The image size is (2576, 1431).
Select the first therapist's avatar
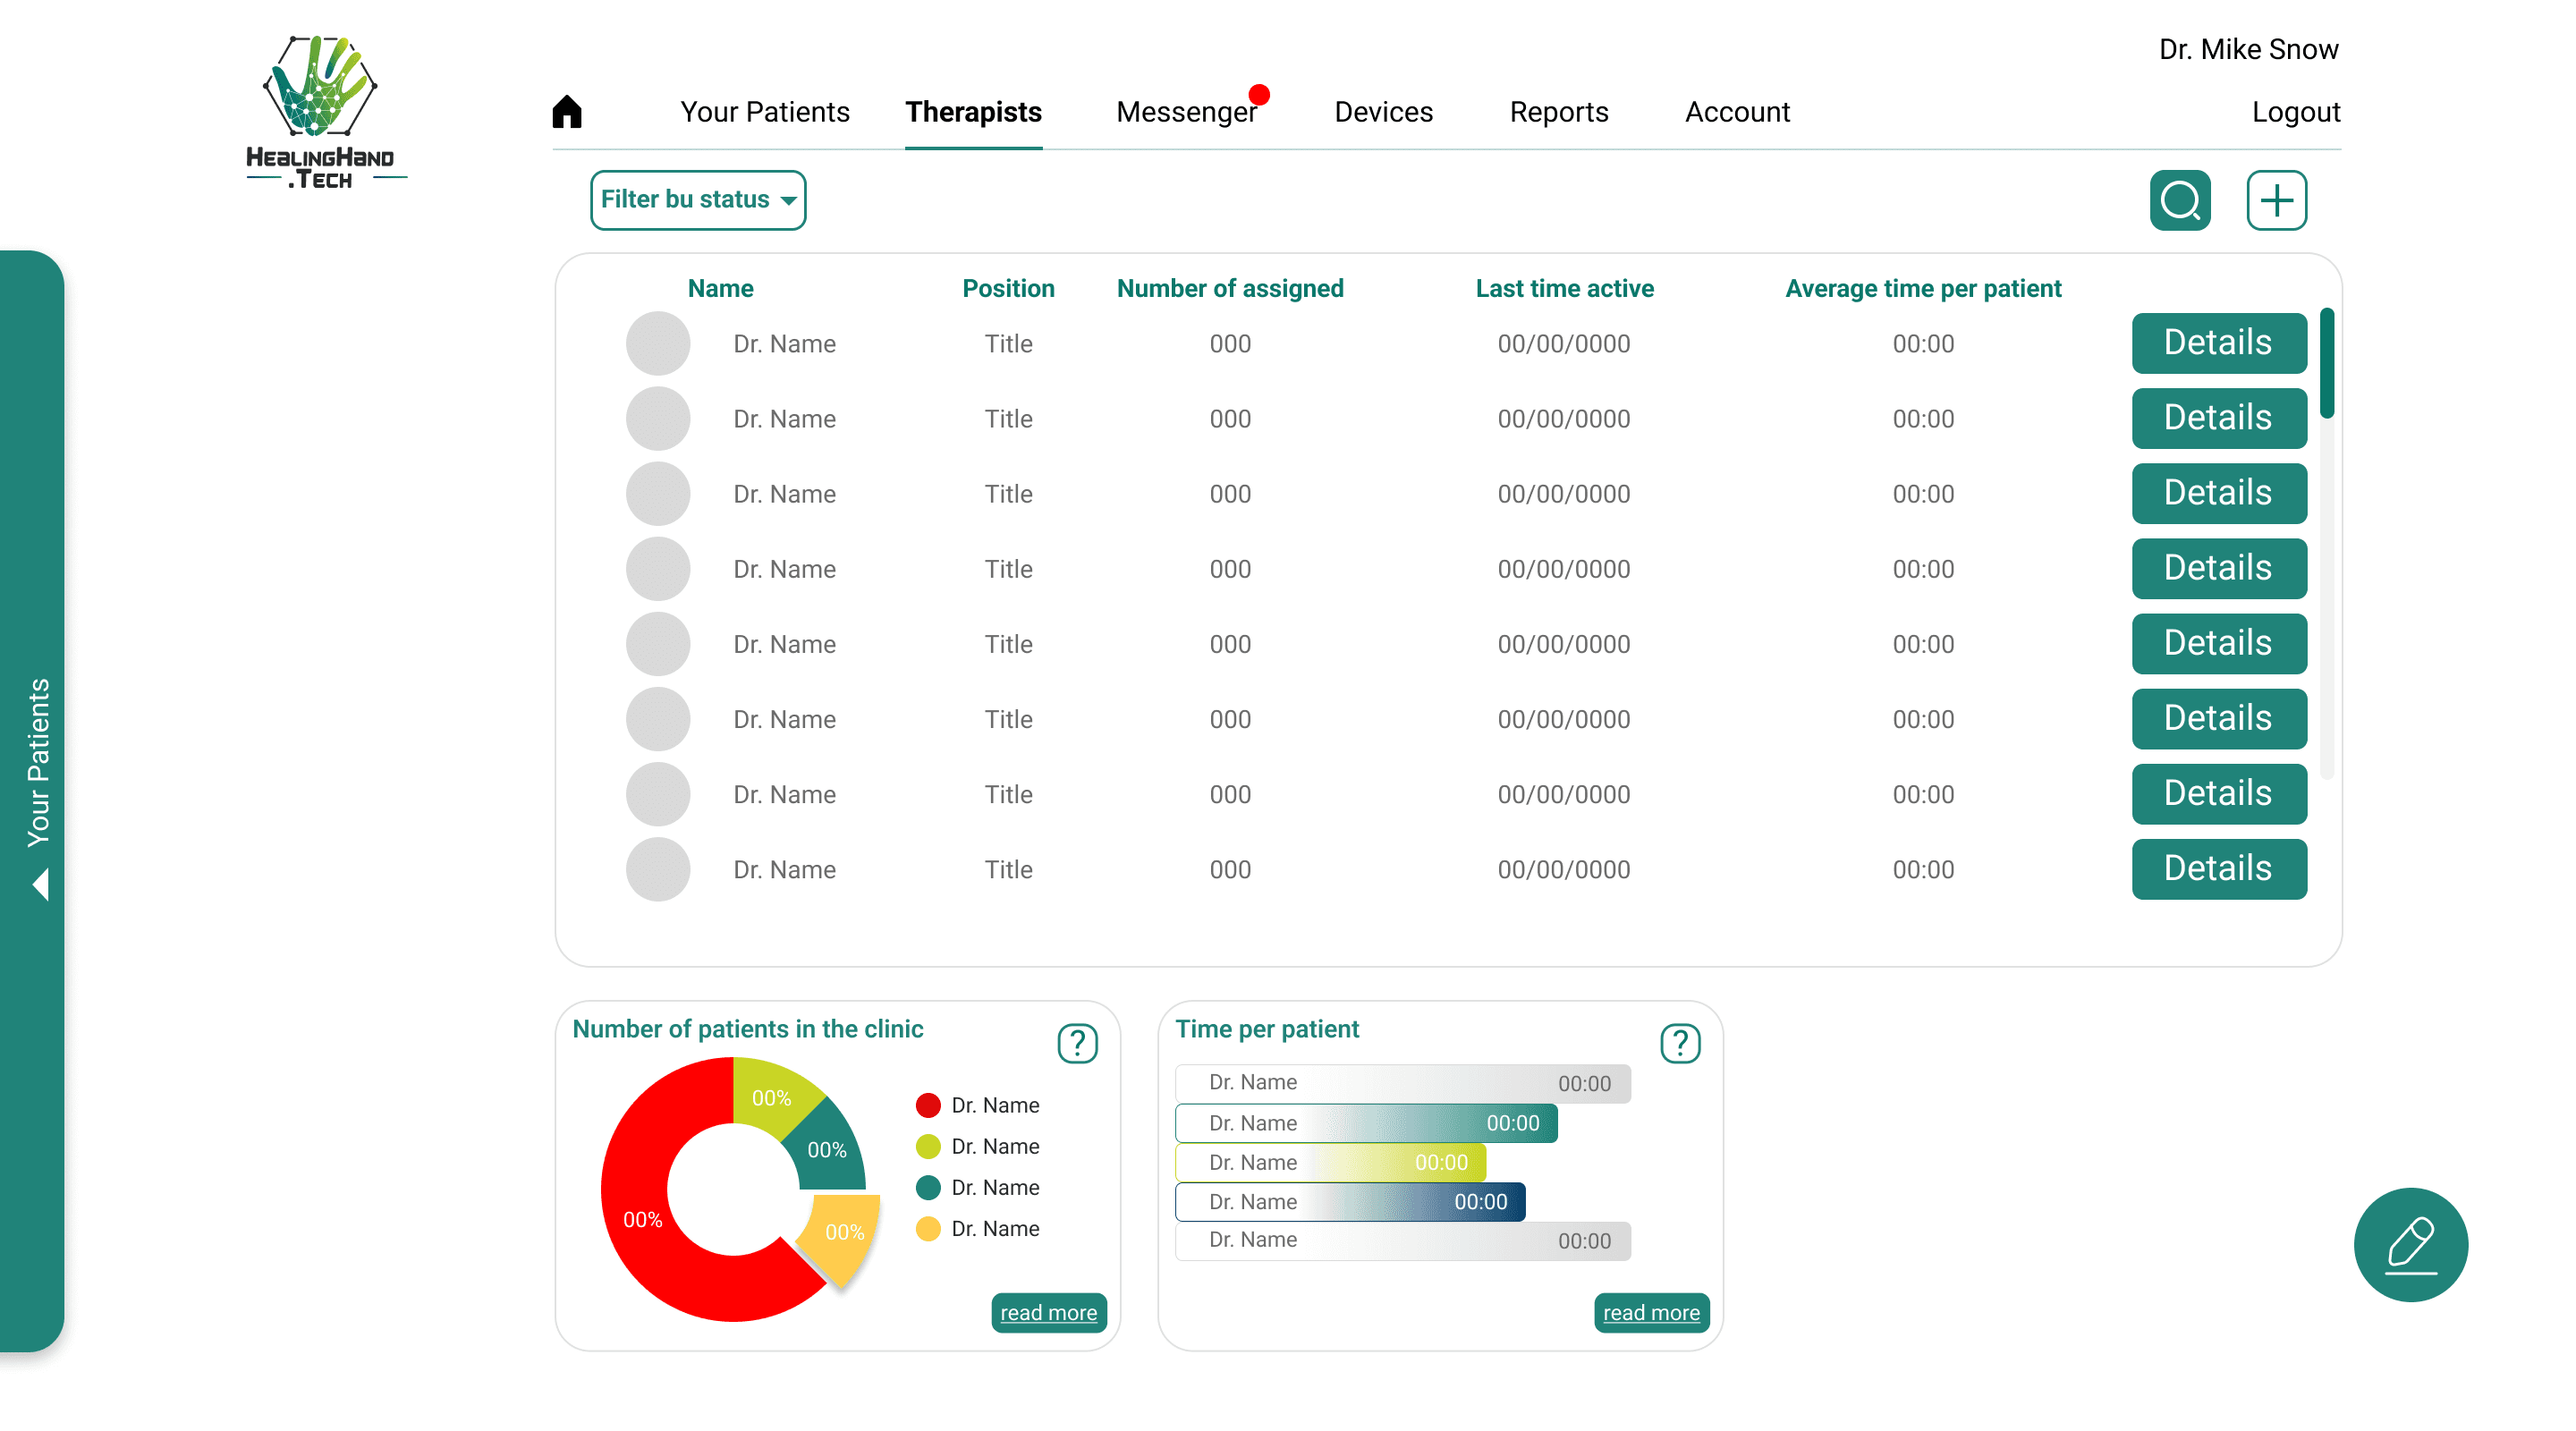point(658,343)
